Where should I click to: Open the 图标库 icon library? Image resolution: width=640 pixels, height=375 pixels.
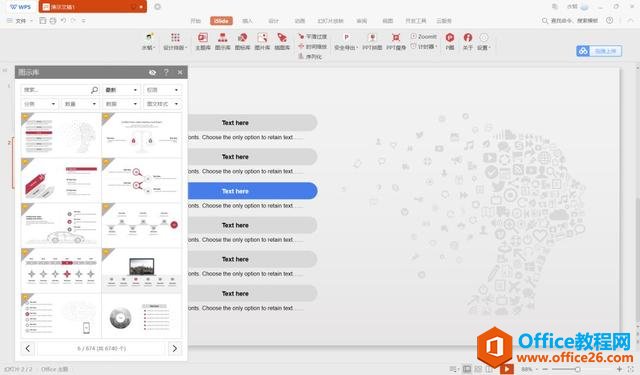[242, 42]
